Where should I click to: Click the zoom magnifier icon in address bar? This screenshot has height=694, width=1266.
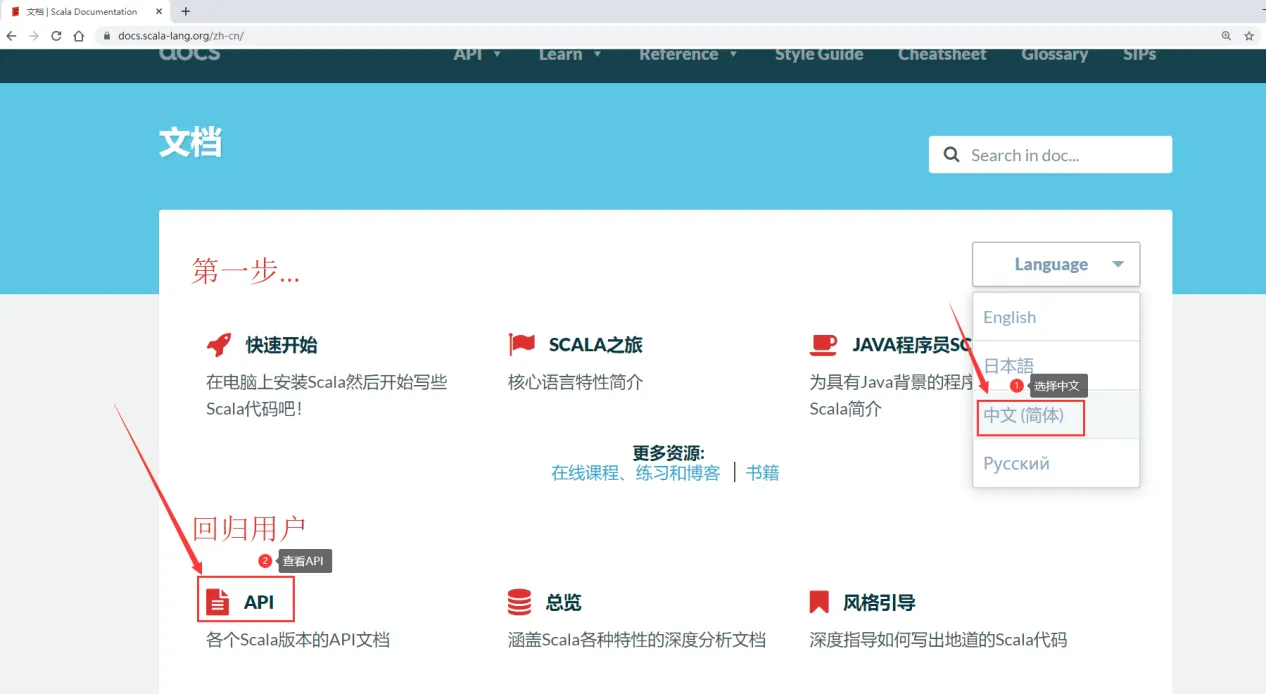click(1226, 35)
